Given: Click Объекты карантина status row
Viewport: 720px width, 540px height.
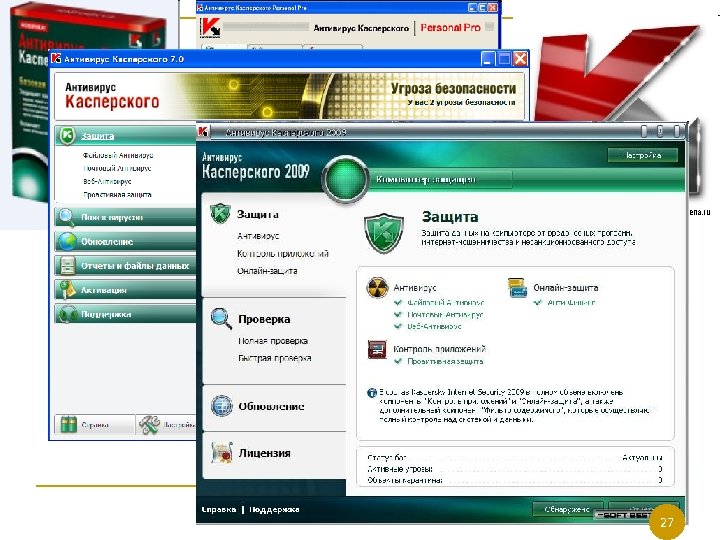Looking at the screenshot, I should pyautogui.click(x=514, y=480).
